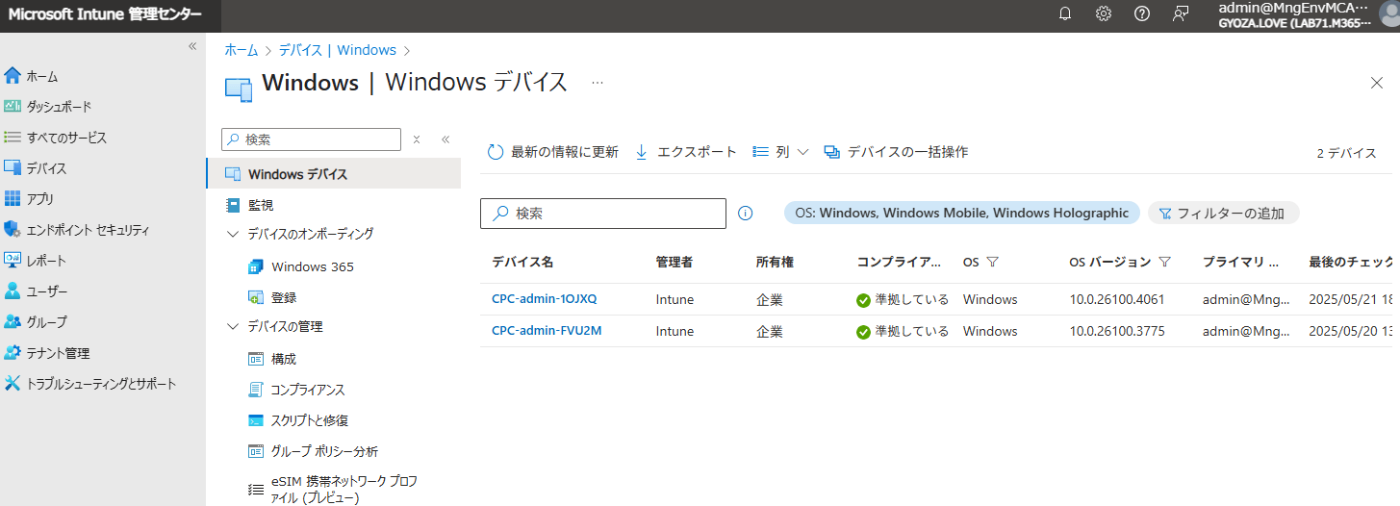Click OS version 10.0.26100.3775 cell
This screenshot has height=506, width=1400.
click(1117, 331)
